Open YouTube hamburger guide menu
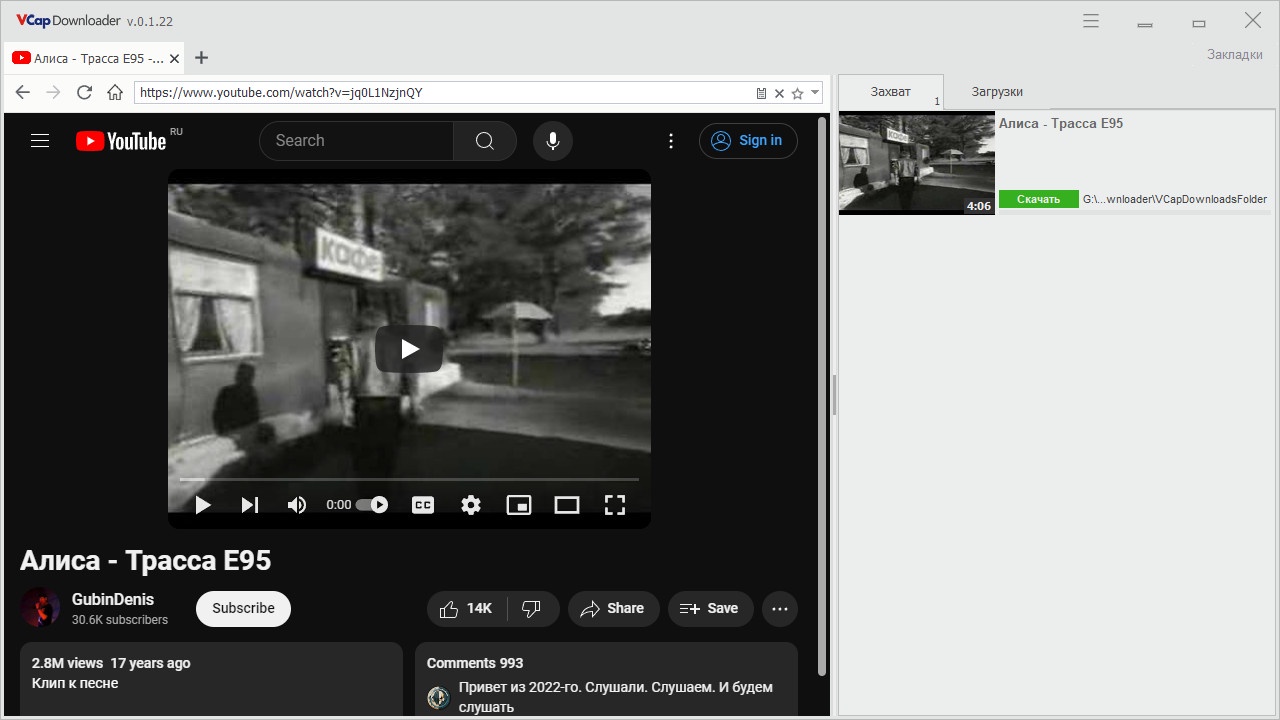The width and height of the screenshot is (1280, 720). click(40, 141)
